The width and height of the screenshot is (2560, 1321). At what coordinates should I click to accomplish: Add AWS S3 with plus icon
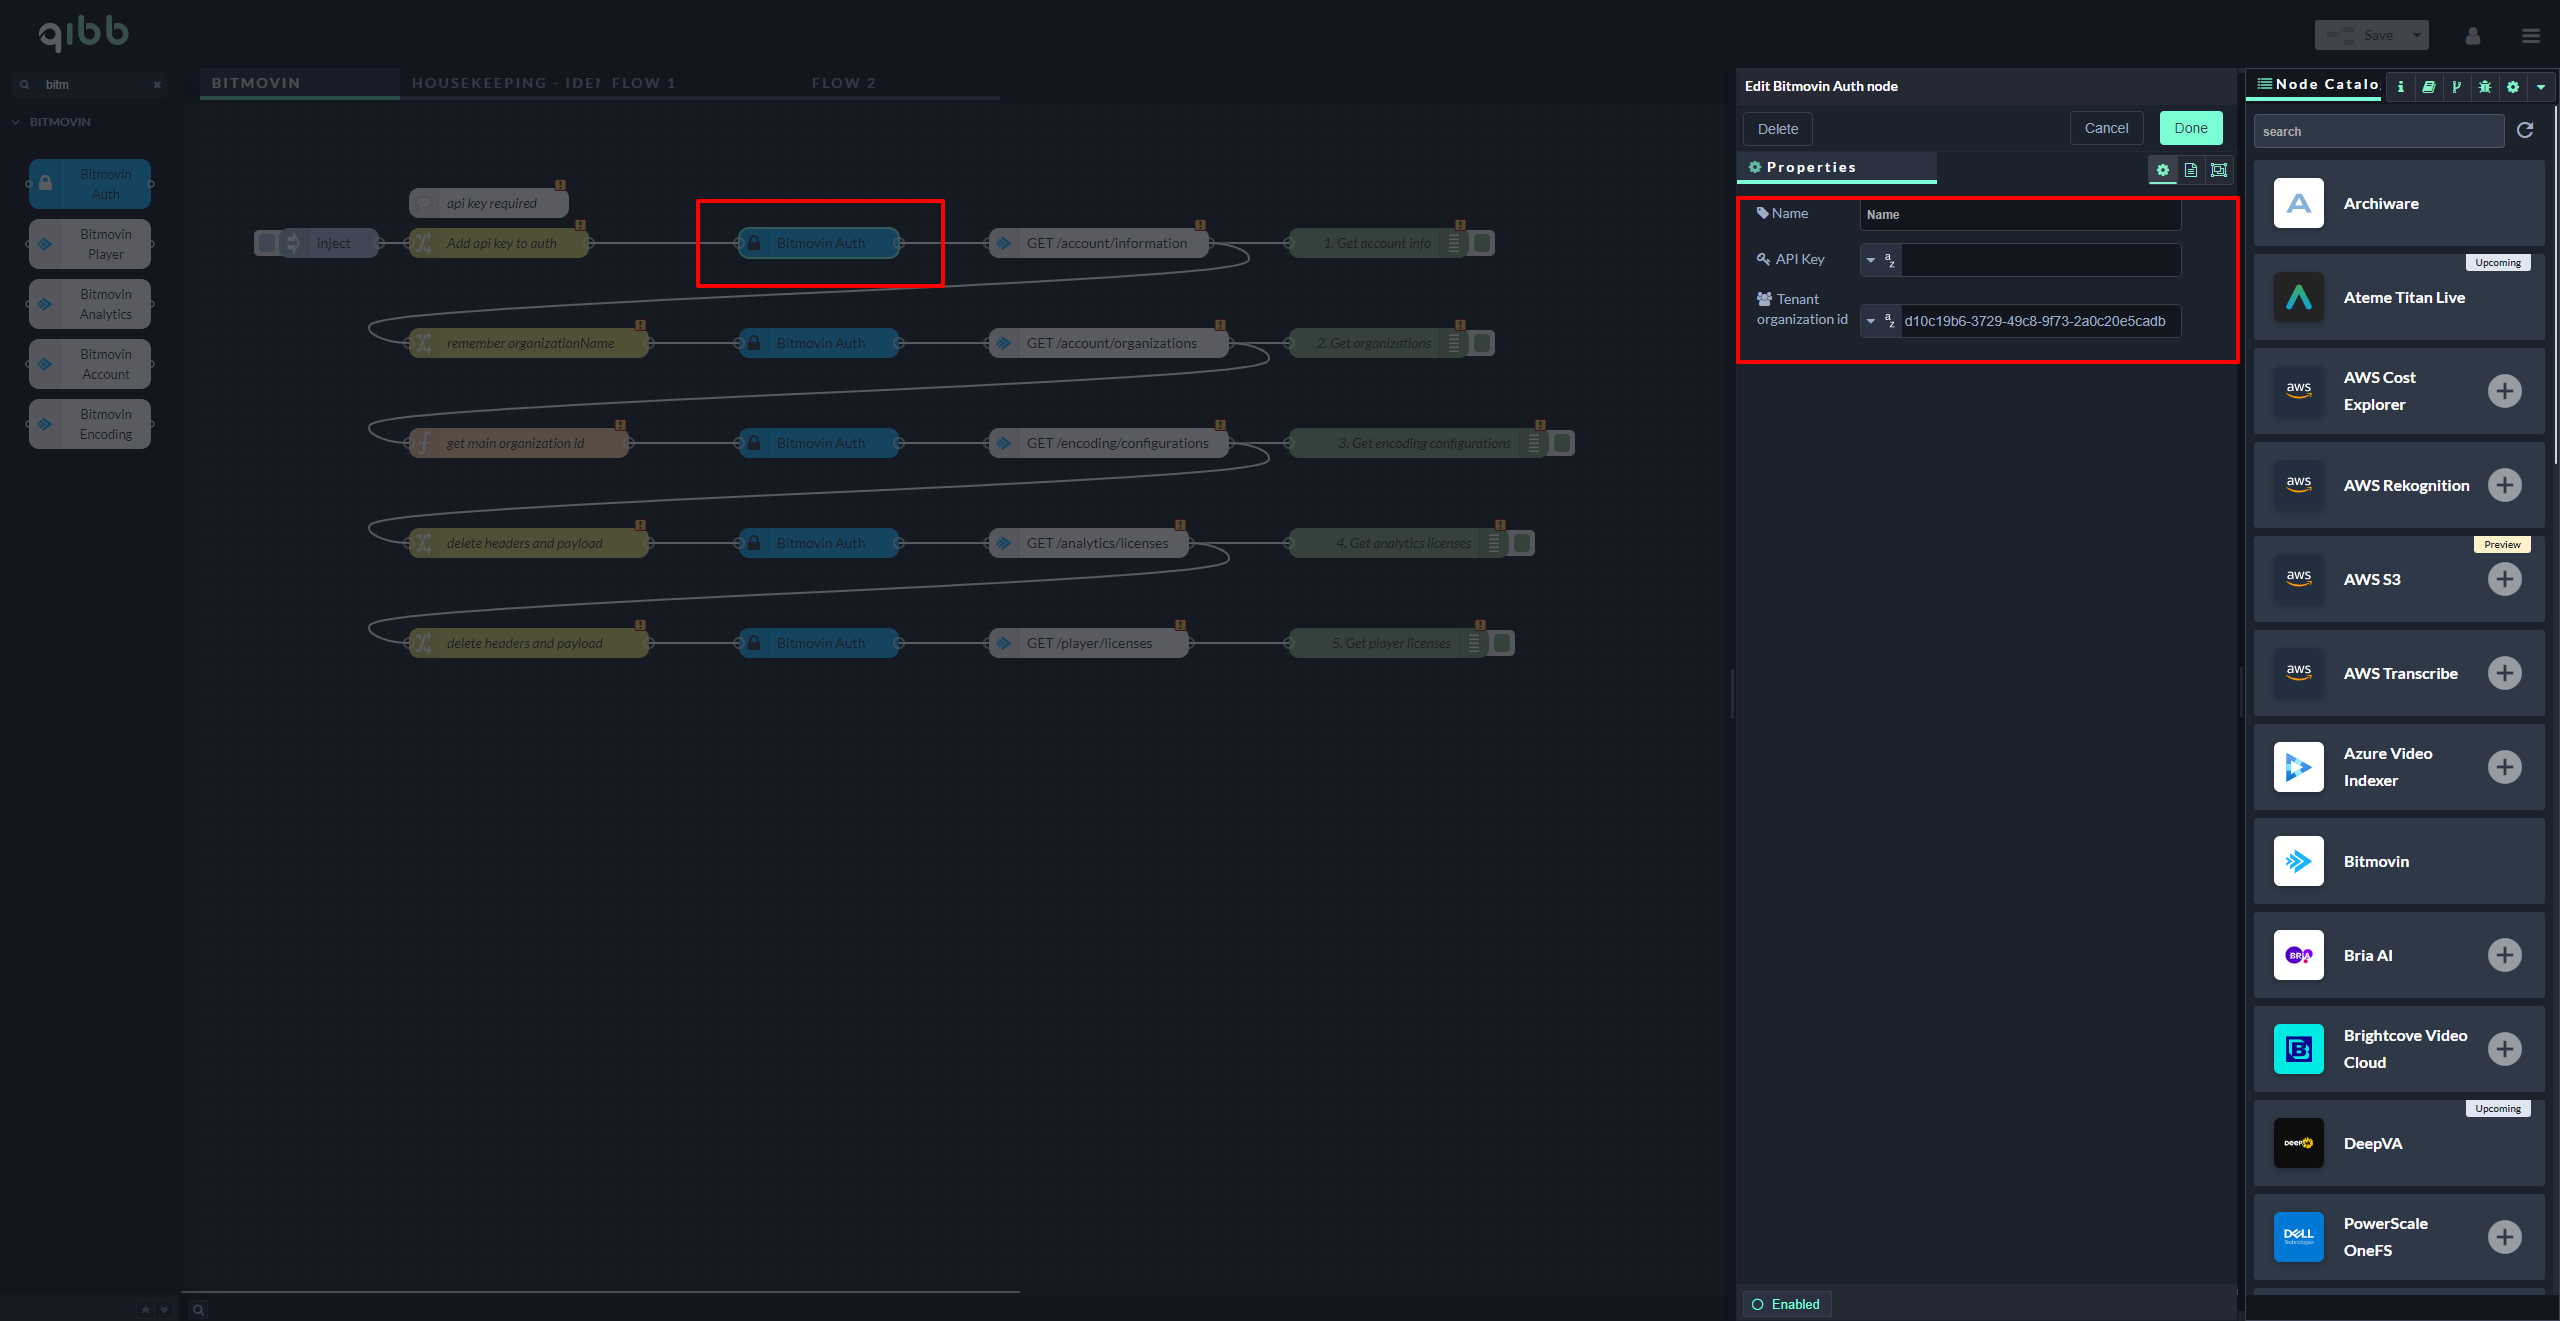pyautogui.click(x=2504, y=579)
